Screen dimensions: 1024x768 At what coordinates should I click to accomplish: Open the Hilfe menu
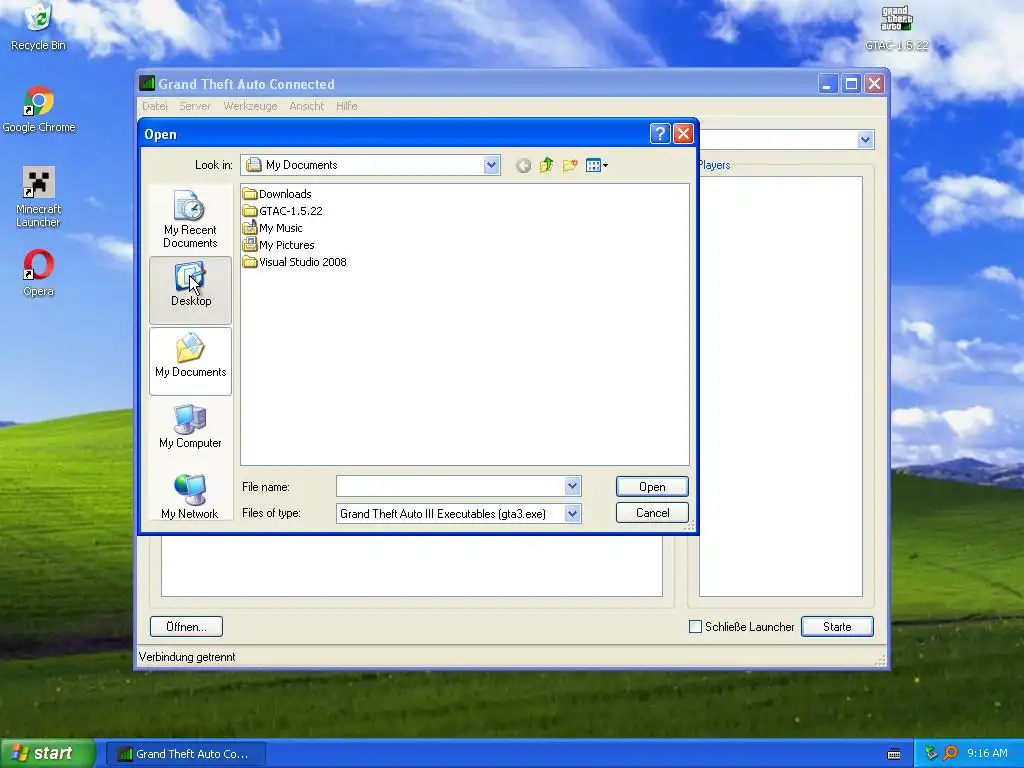pyautogui.click(x=346, y=106)
